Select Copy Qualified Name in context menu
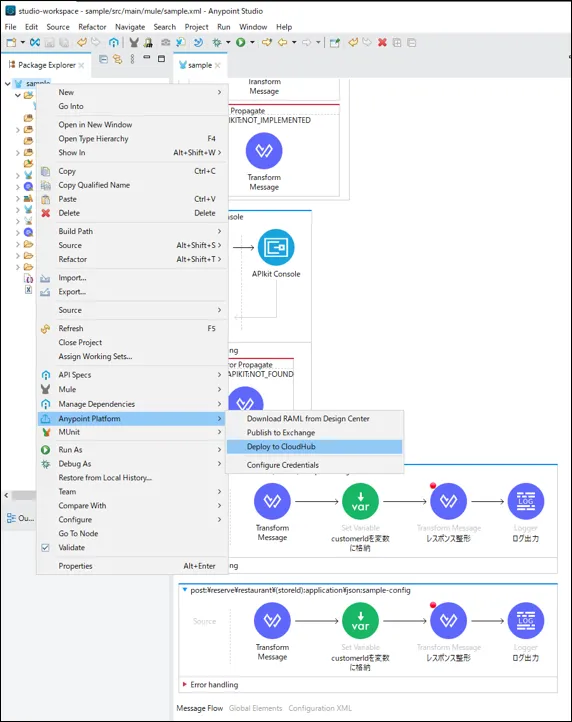This screenshot has width=572, height=722. 133,185
